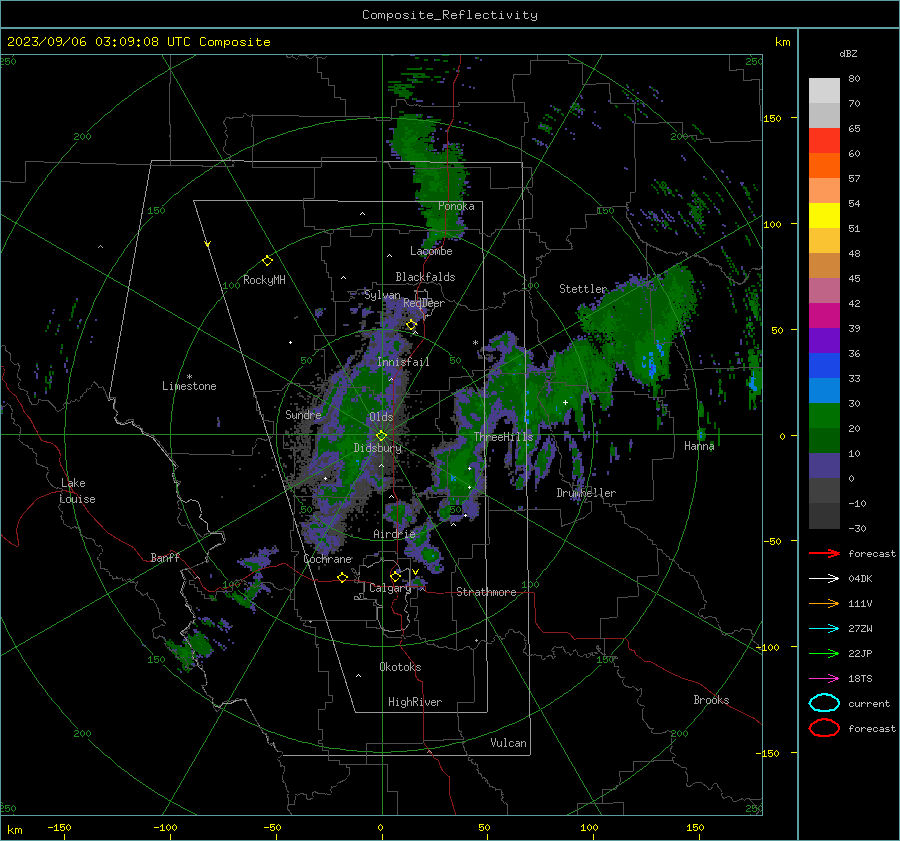Select the bright orange 60 dBZ swatch
Screen dimensions: 900x841
click(824, 165)
